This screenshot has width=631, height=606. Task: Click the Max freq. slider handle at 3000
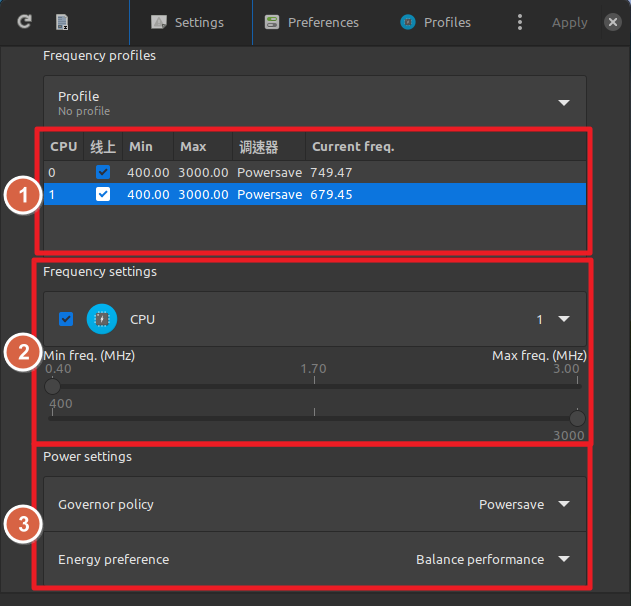point(577,418)
